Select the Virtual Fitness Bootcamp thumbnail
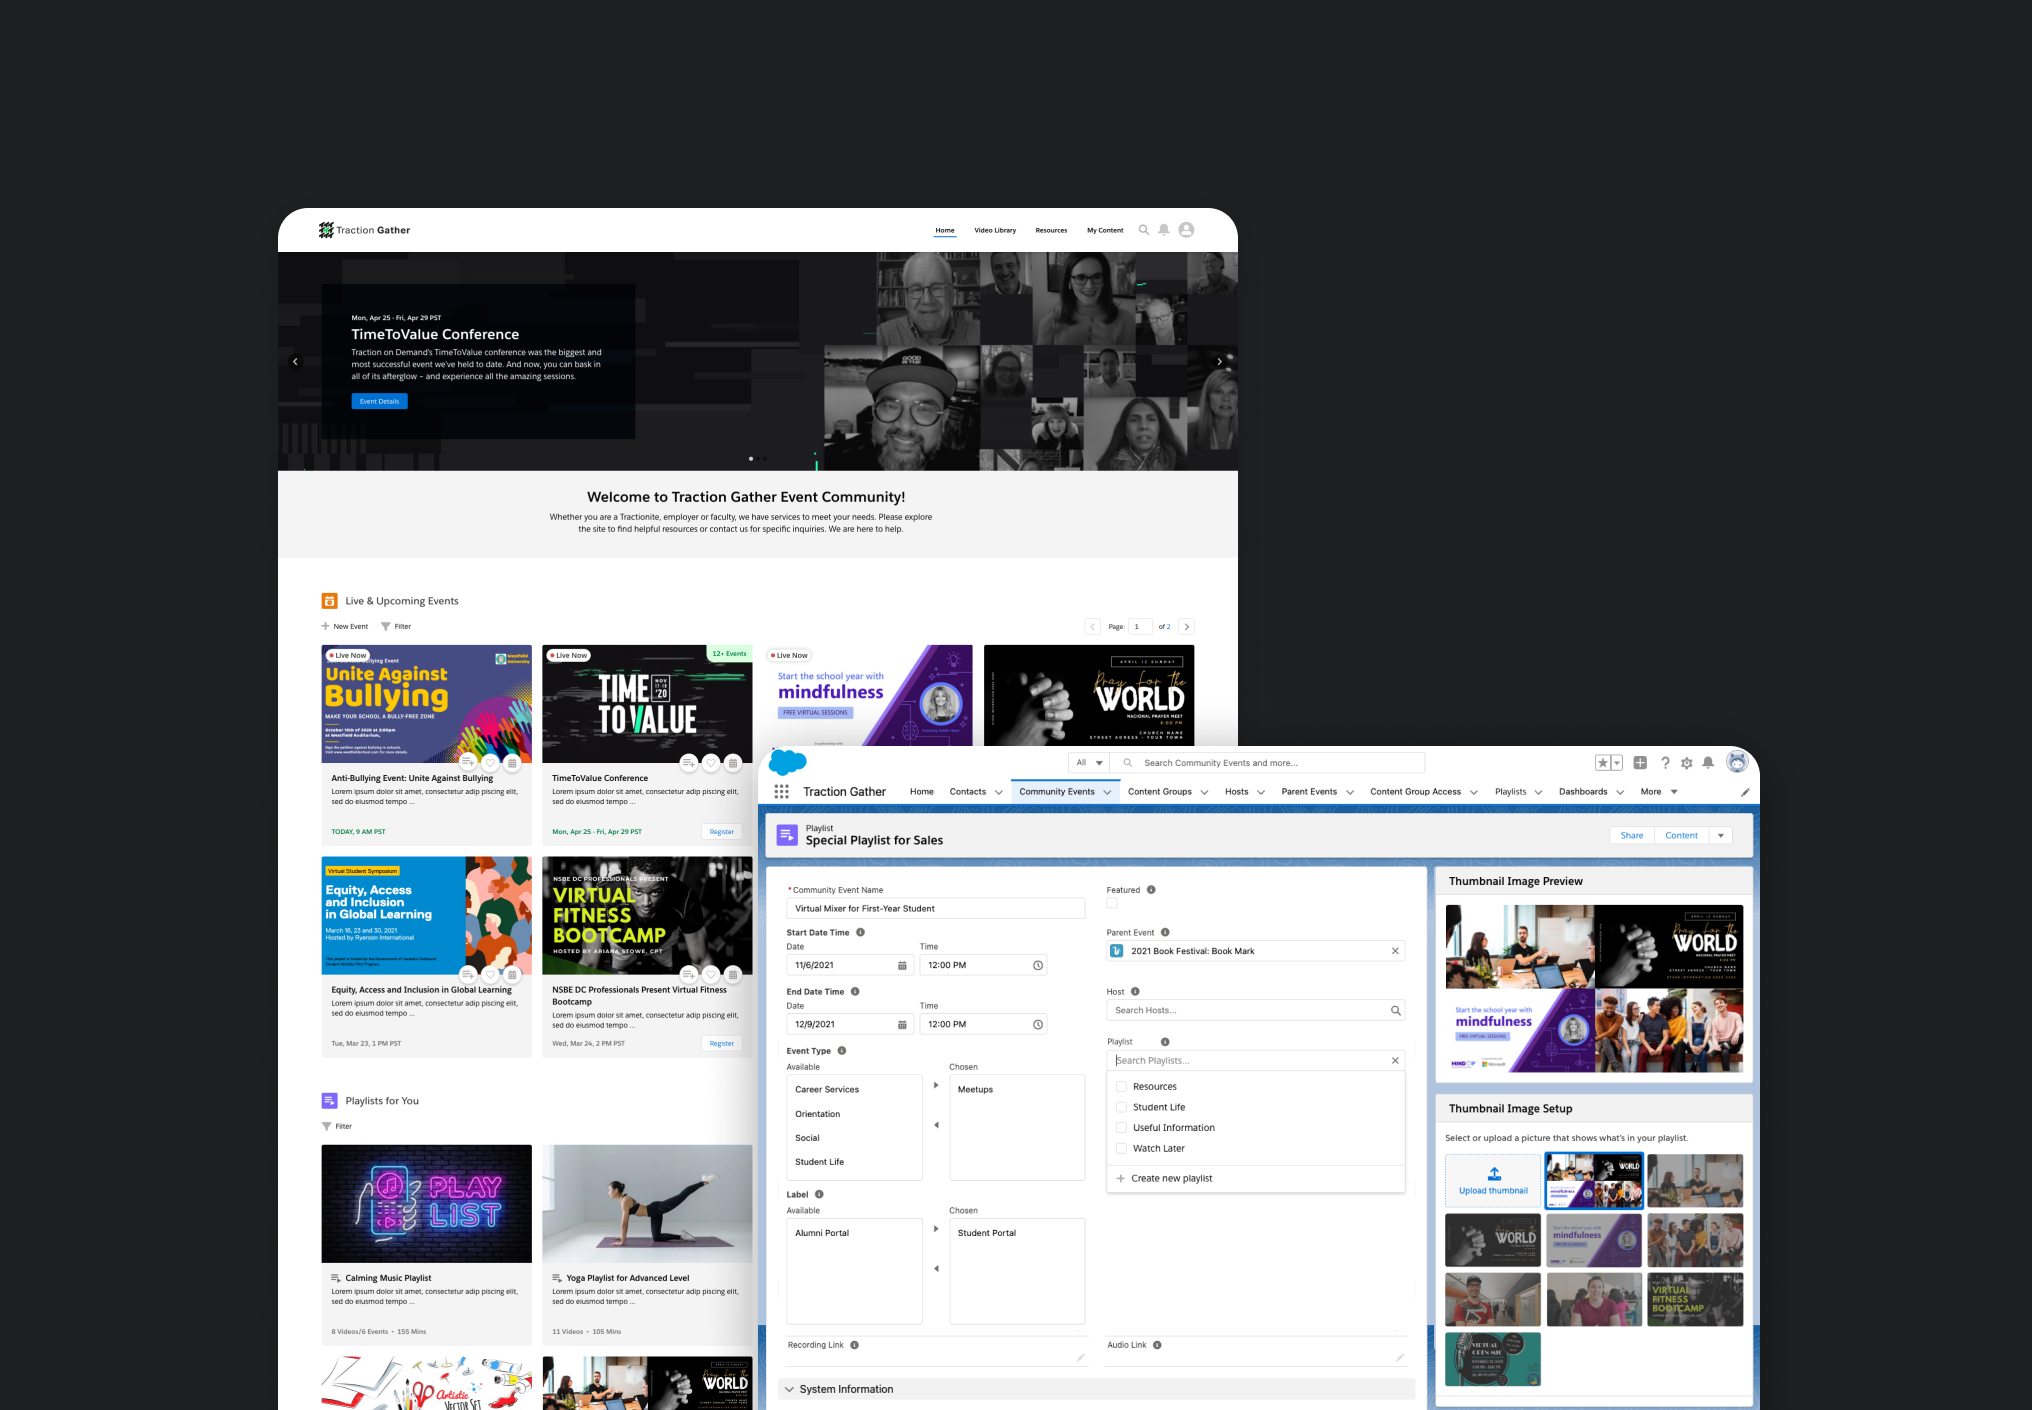 click(1695, 1299)
